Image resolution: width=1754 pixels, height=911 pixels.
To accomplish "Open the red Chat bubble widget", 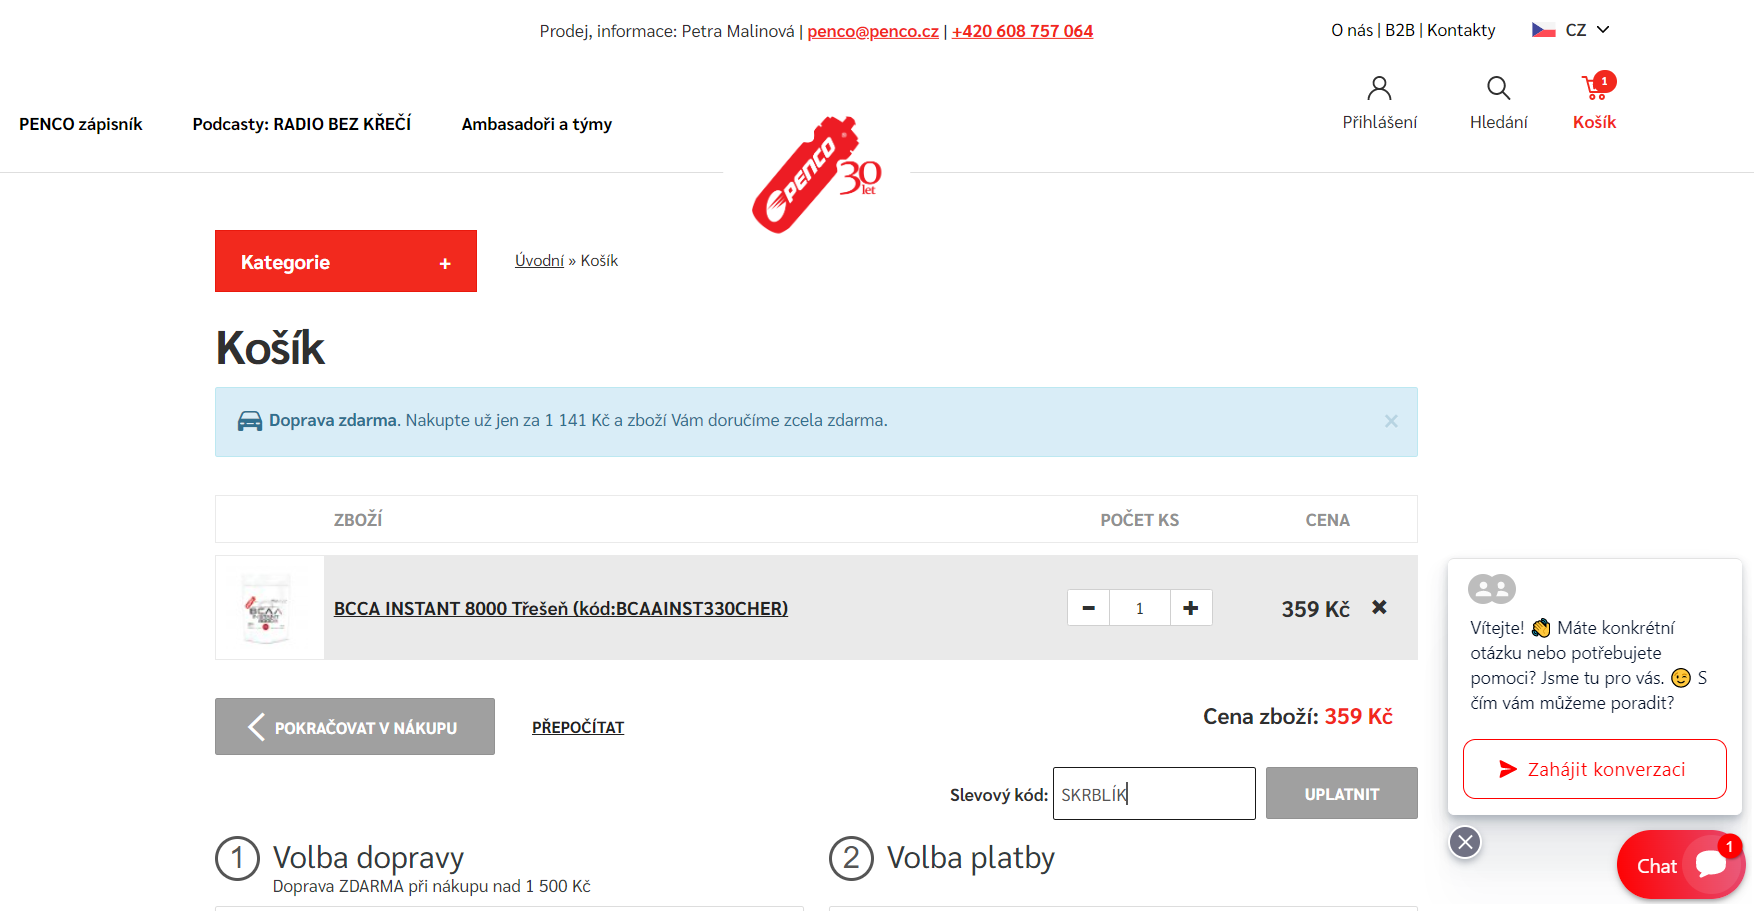I will [1681, 865].
